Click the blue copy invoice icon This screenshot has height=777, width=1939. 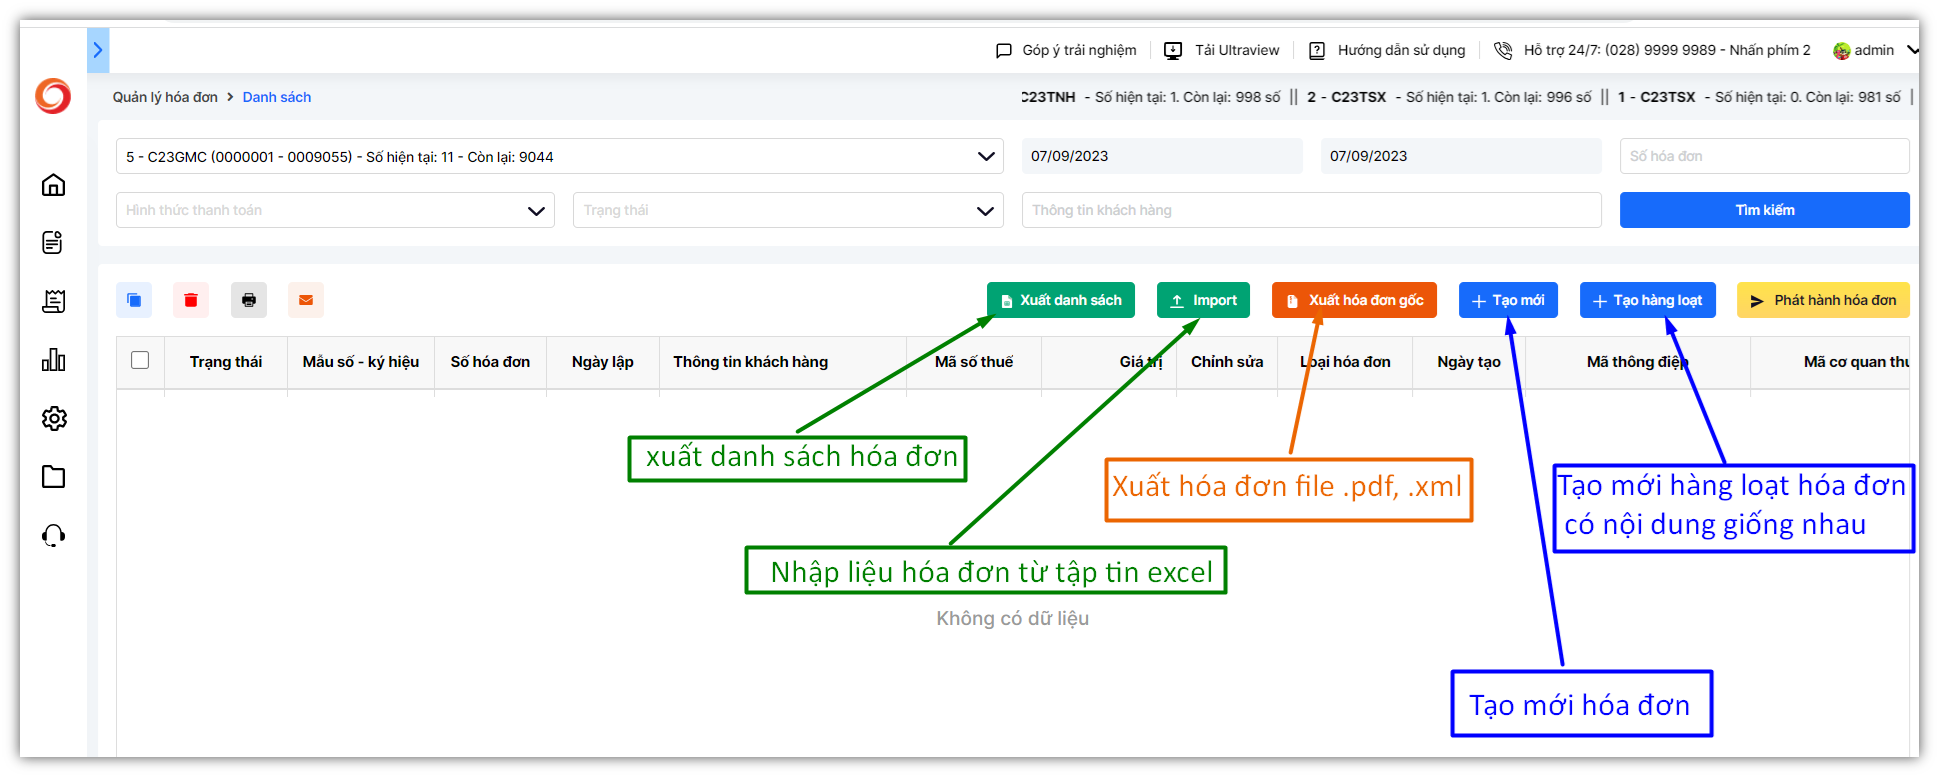tap(134, 300)
